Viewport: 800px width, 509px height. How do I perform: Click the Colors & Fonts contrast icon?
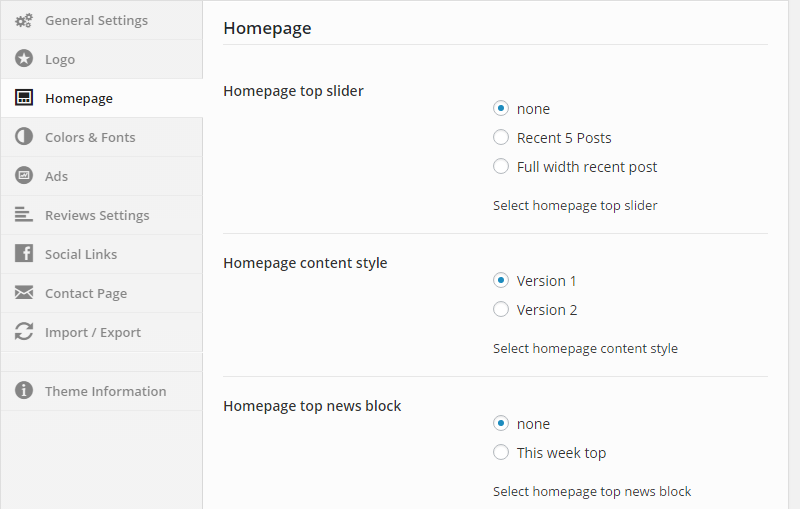click(24, 137)
